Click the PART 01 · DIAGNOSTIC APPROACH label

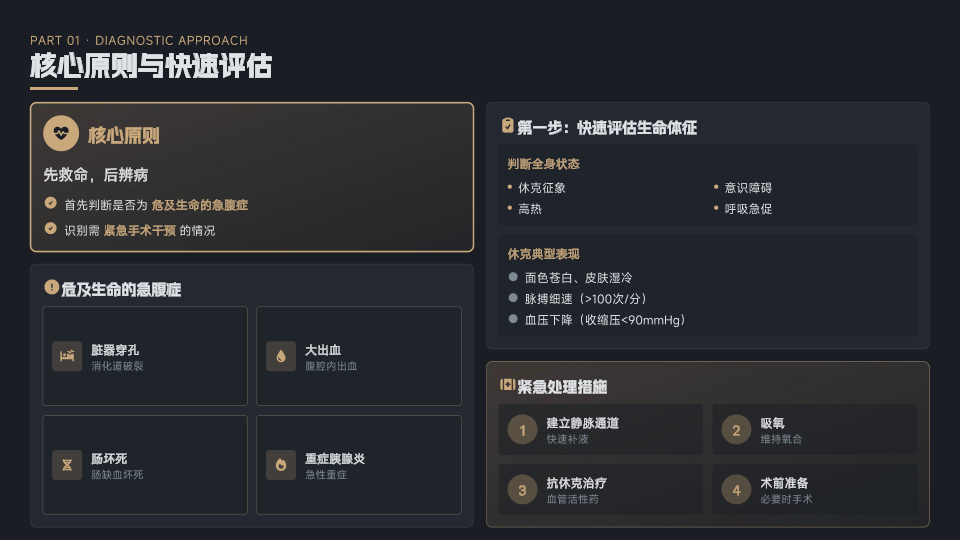139,41
